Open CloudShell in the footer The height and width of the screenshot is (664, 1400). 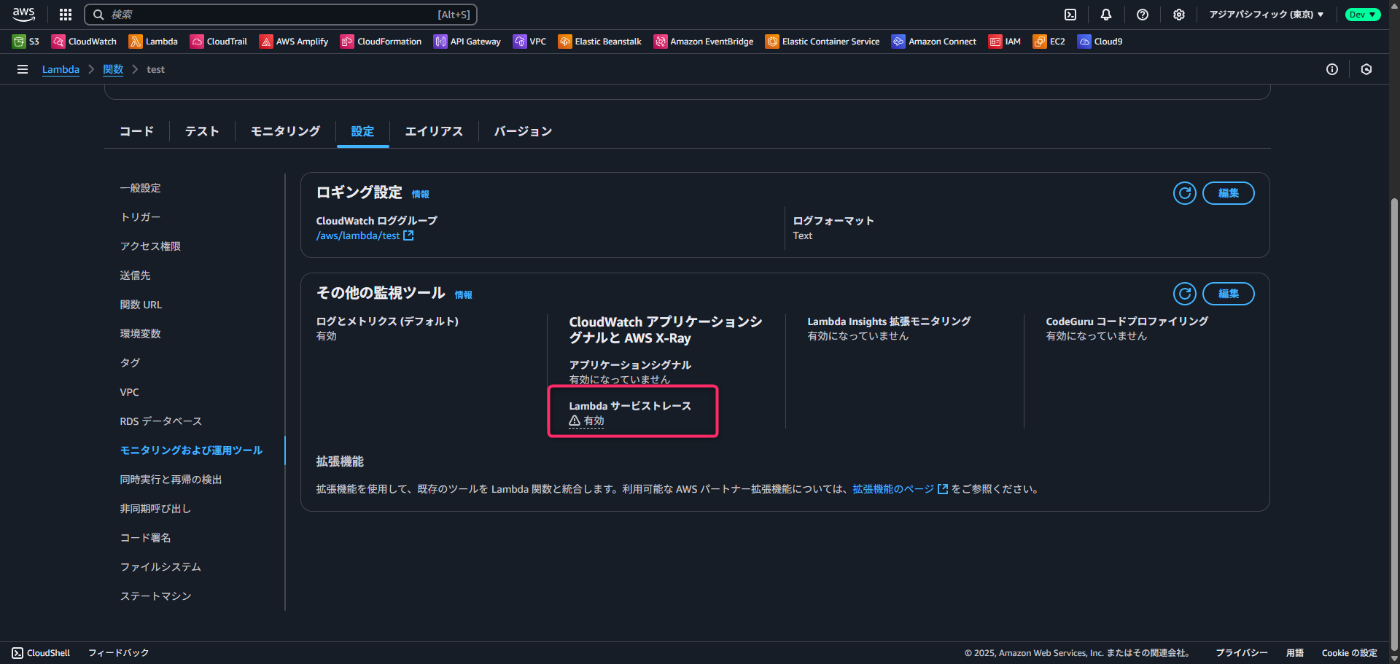(x=41, y=653)
